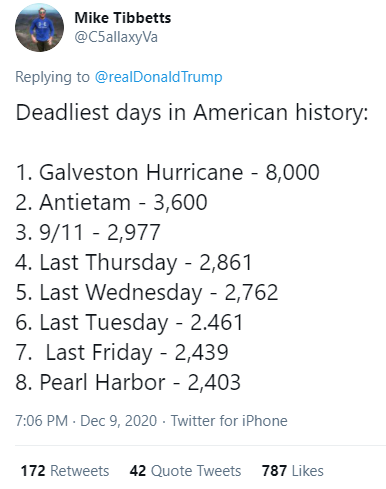Click the Mike Tibbetts display name

tap(123, 18)
